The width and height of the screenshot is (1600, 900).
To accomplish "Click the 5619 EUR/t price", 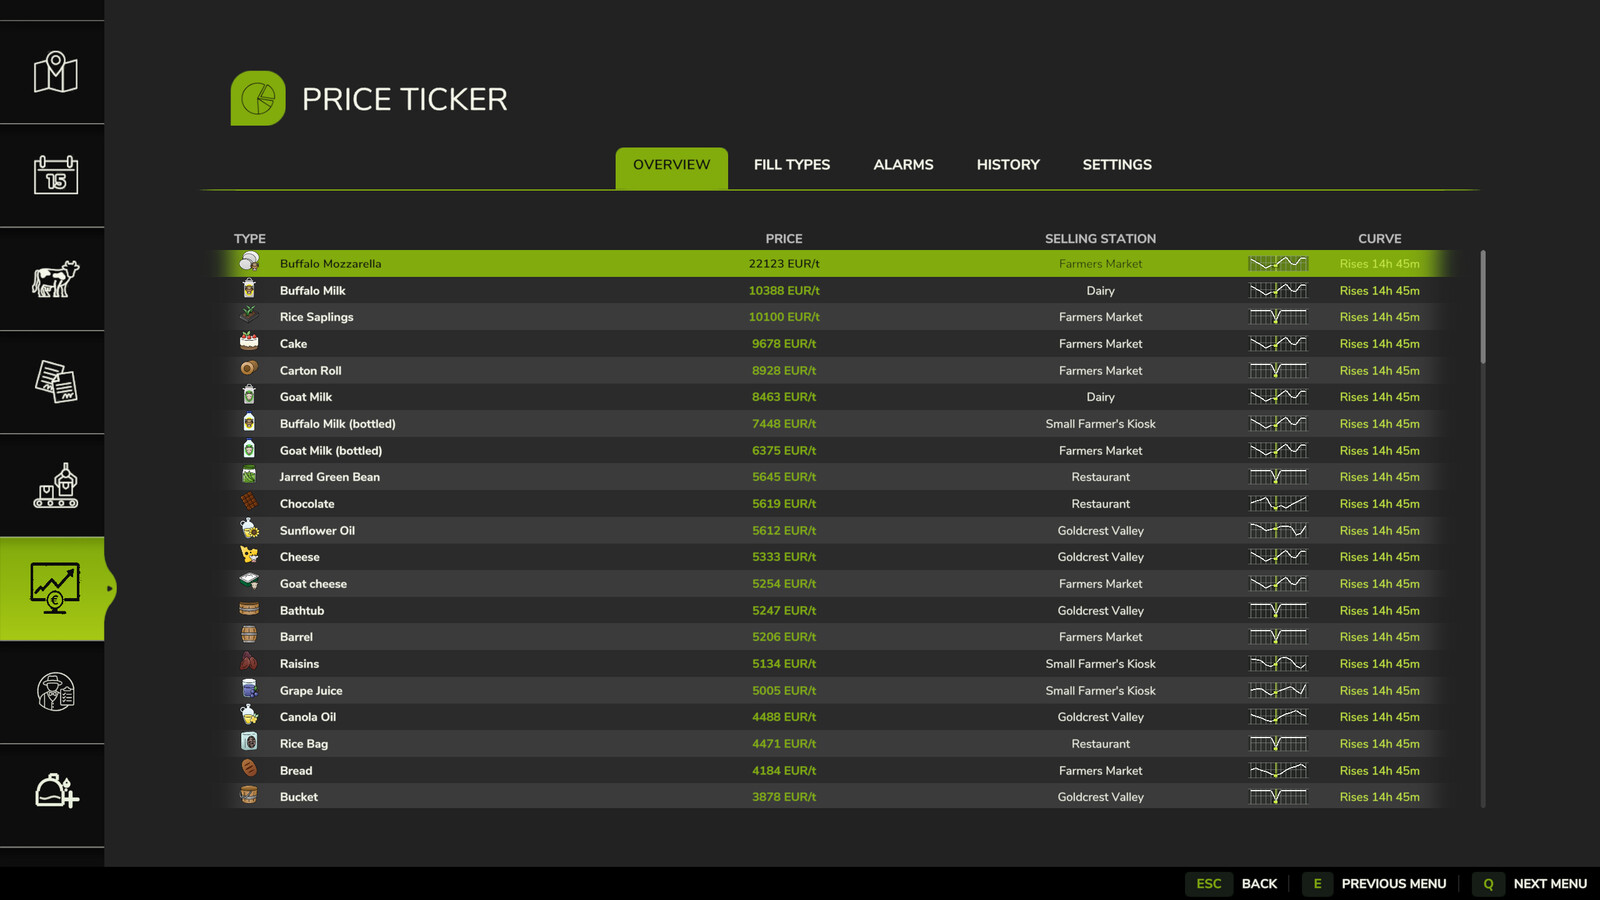I will tap(784, 504).
